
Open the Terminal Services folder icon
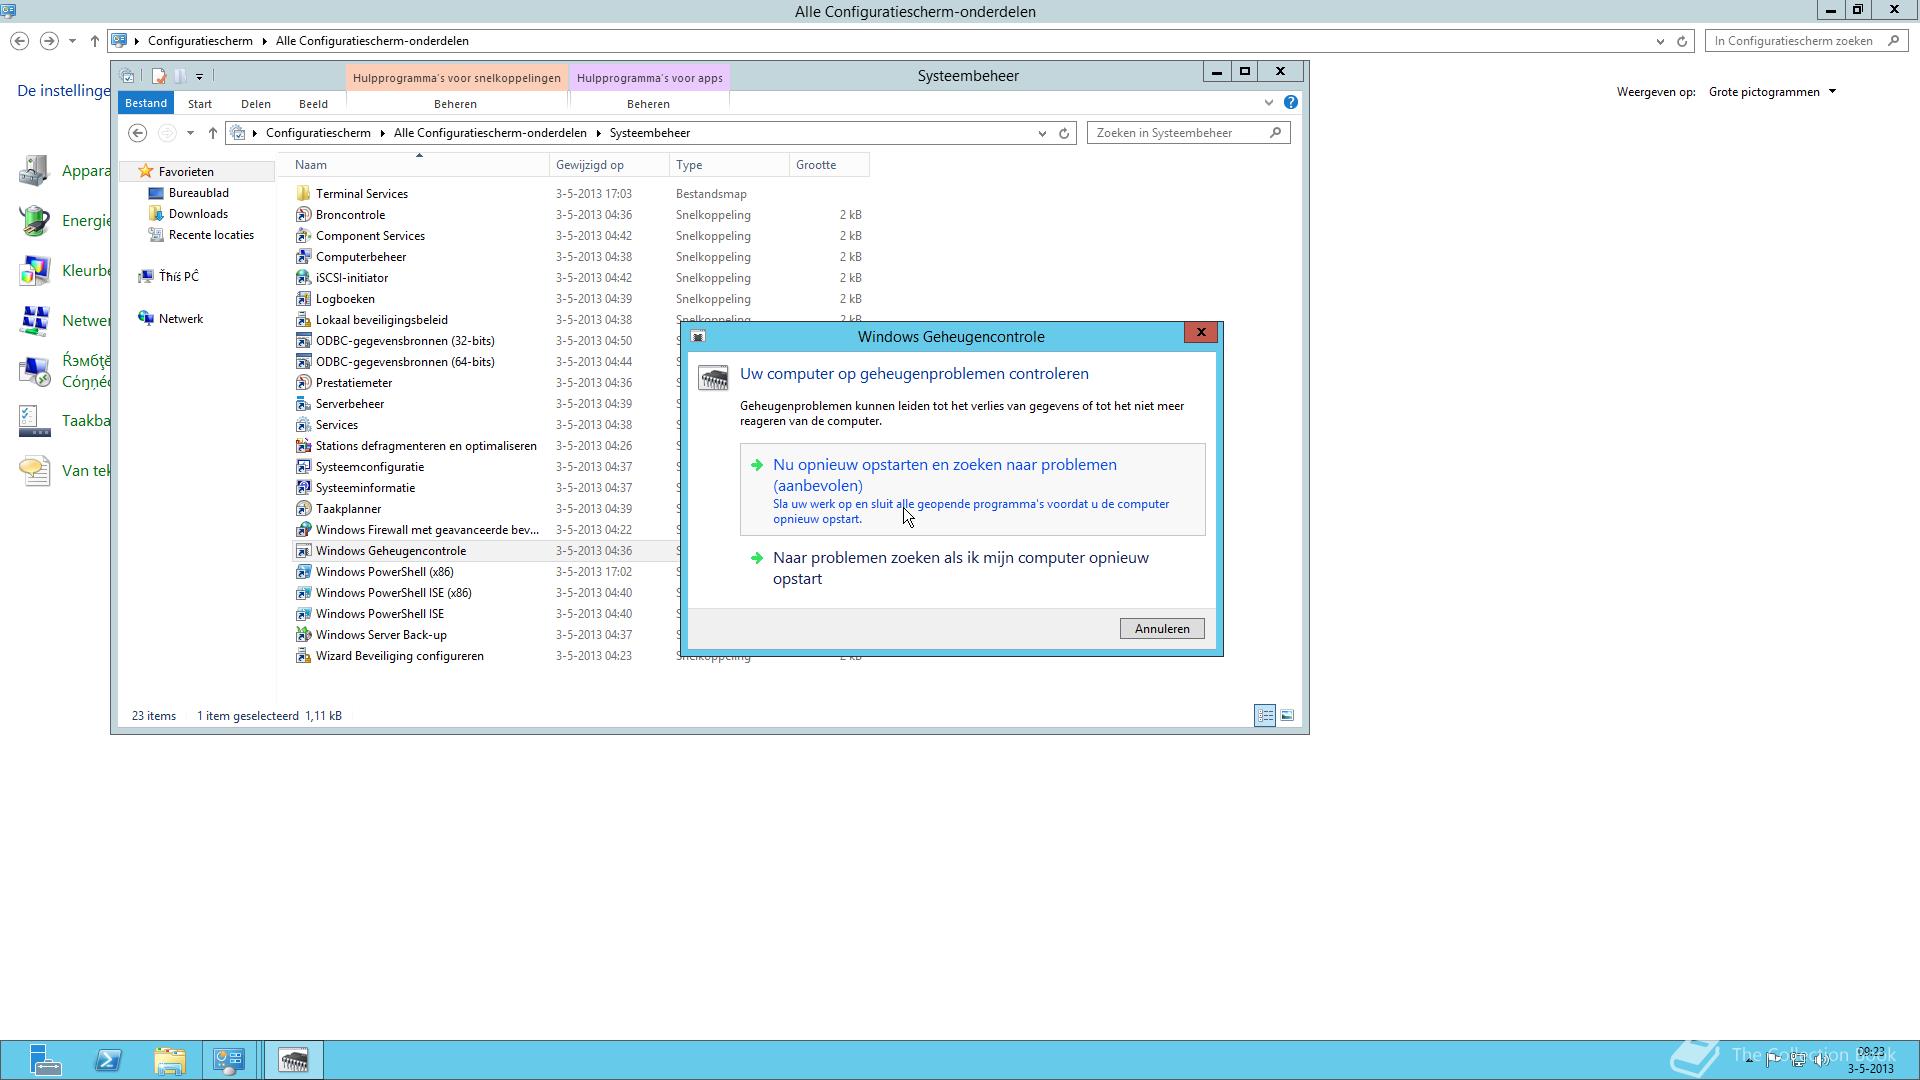(303, 194)
